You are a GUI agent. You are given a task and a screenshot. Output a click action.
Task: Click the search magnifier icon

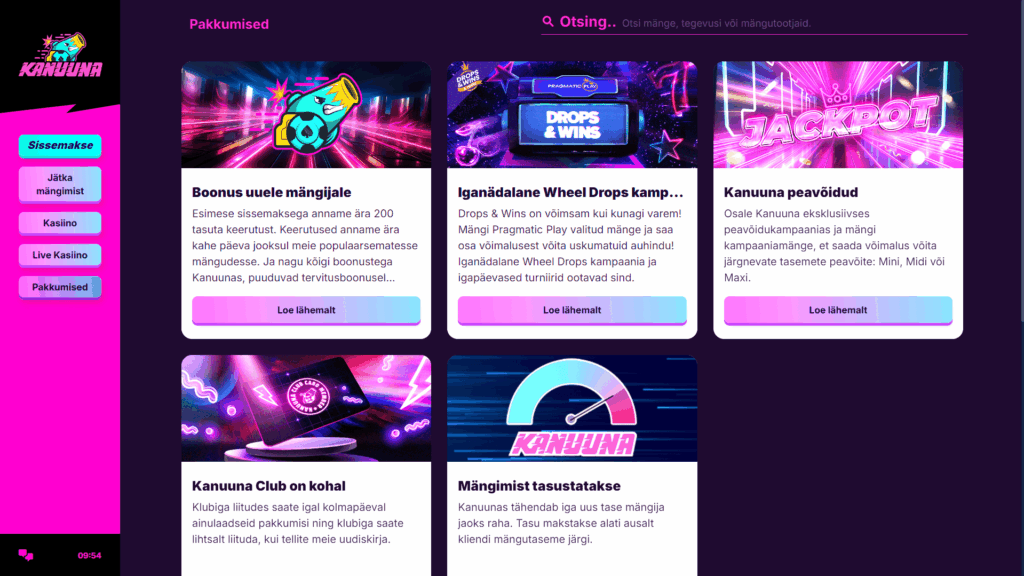coord(548,22)
